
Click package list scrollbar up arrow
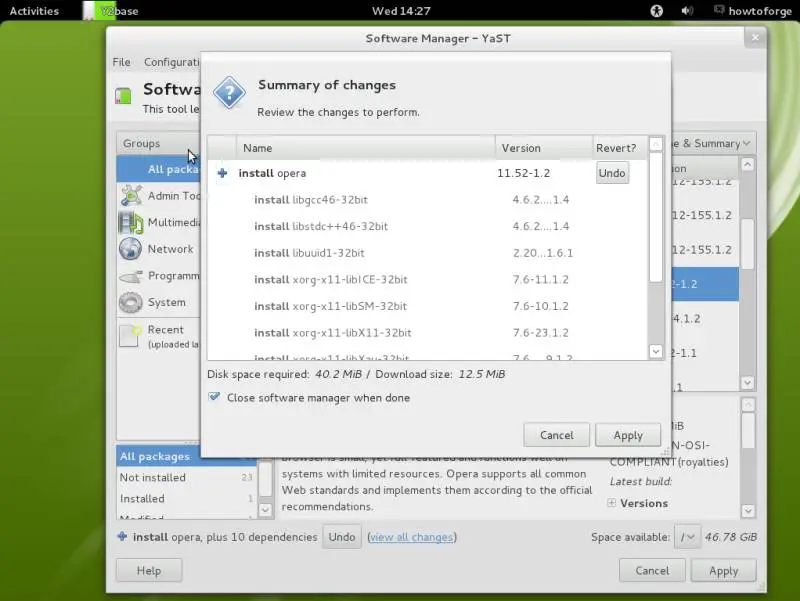(x=747, y=164)
